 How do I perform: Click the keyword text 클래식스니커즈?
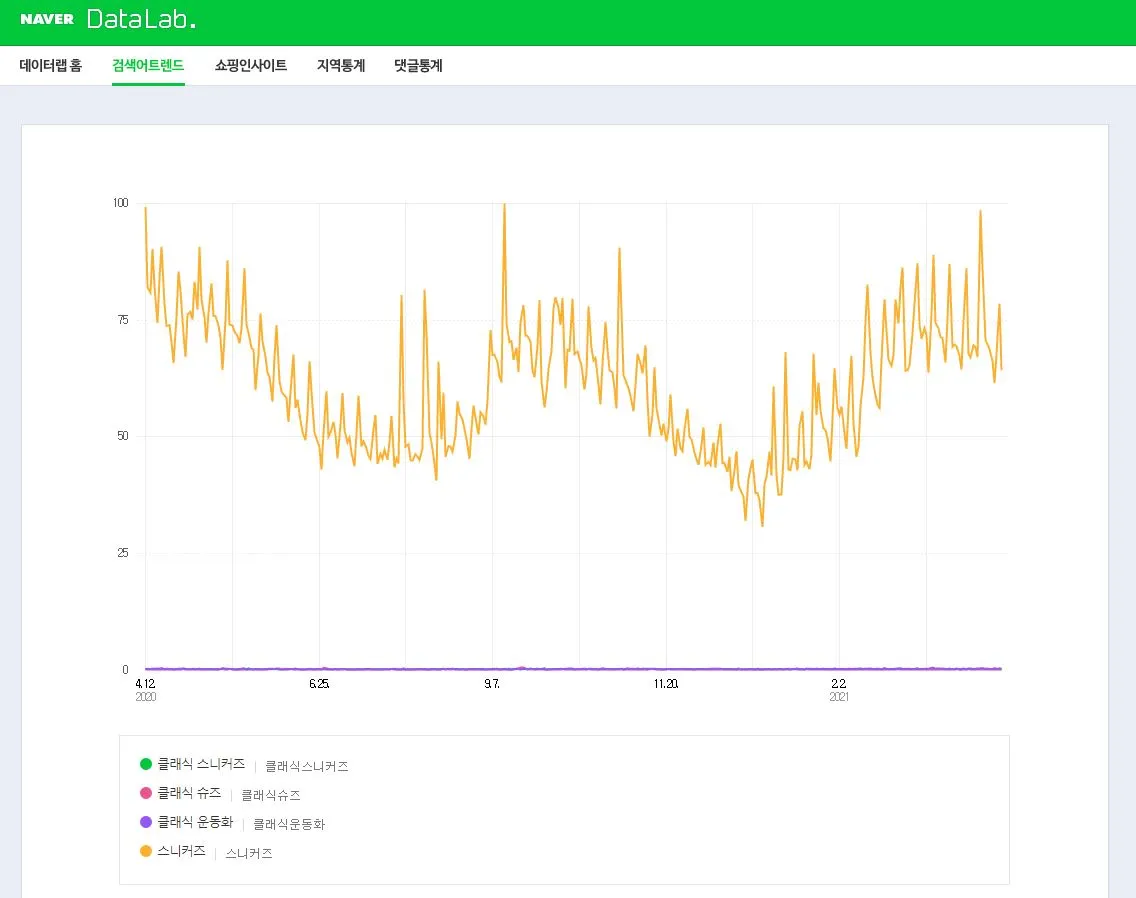(306, 766)
